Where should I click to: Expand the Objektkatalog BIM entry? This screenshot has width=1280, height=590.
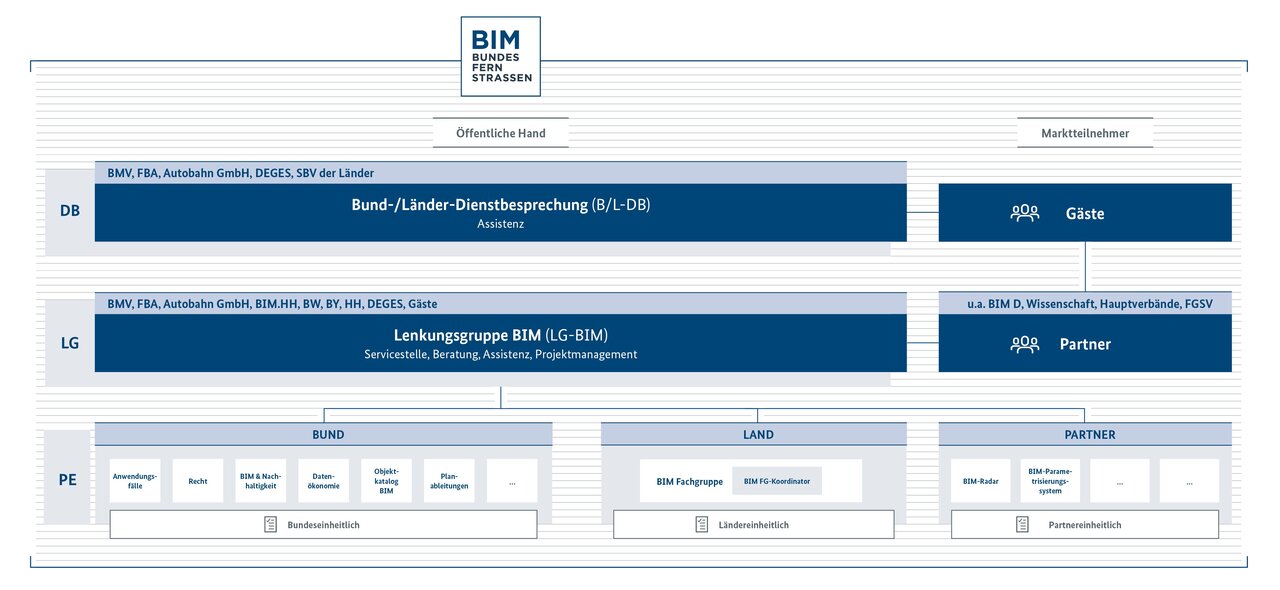click(386, 480)
